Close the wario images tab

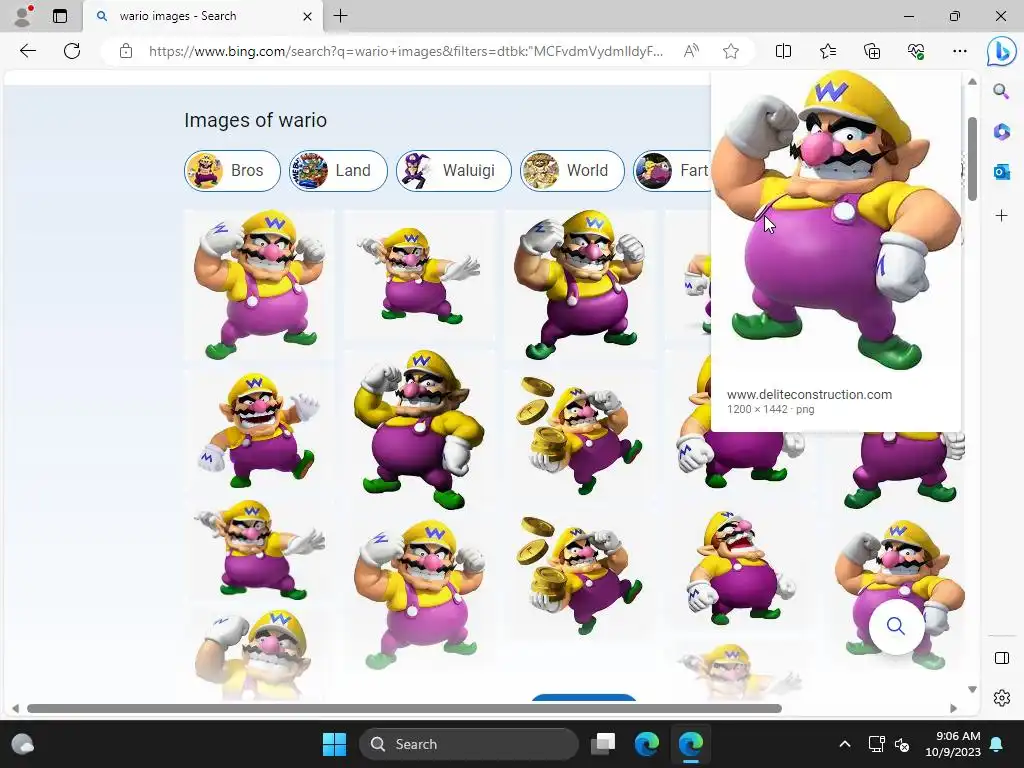(308, 16)
